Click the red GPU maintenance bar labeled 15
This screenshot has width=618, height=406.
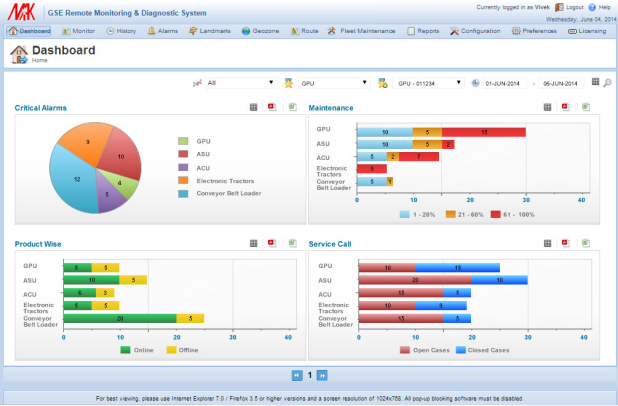484,132
